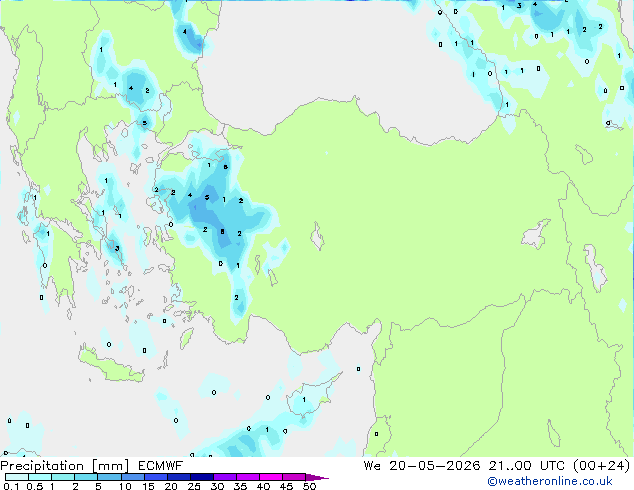634x490 pixels.
Task: Click the legend scale label '40'
Action: (x=263, y=486)
